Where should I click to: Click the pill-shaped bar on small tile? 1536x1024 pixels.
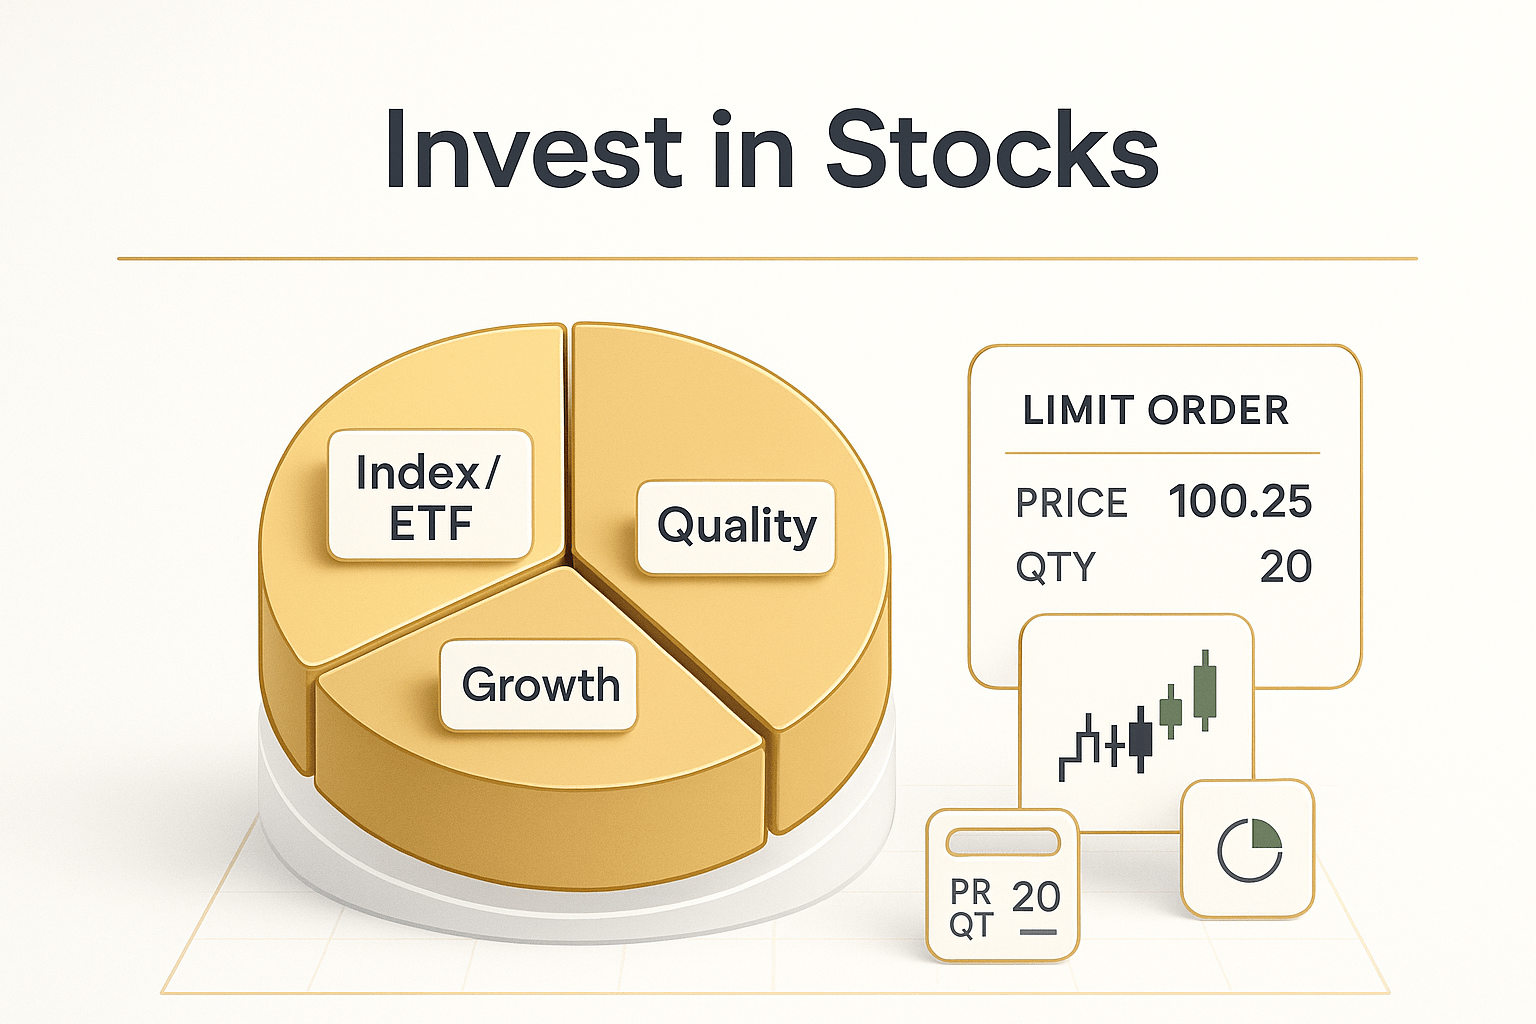[x=1003, y=842]
